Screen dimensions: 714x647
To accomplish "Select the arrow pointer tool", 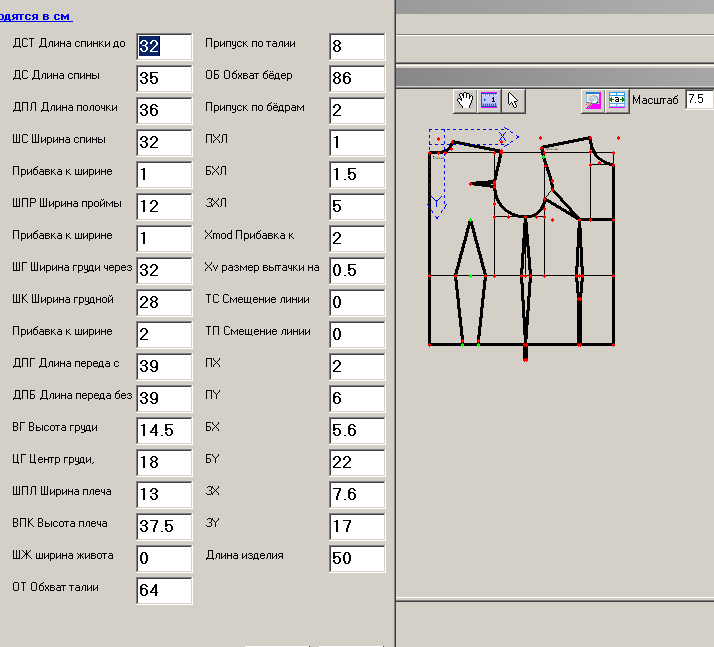I will (x=513, y=100).
